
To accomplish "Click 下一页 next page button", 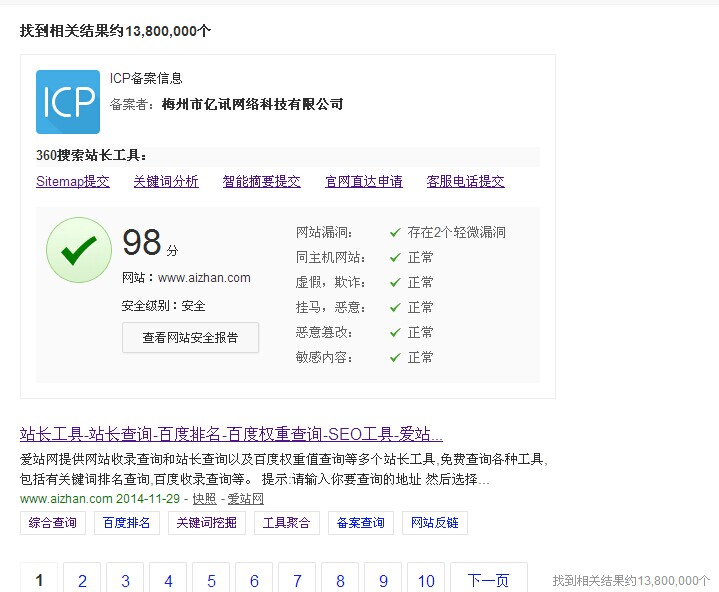I will (x=488, y=580).
